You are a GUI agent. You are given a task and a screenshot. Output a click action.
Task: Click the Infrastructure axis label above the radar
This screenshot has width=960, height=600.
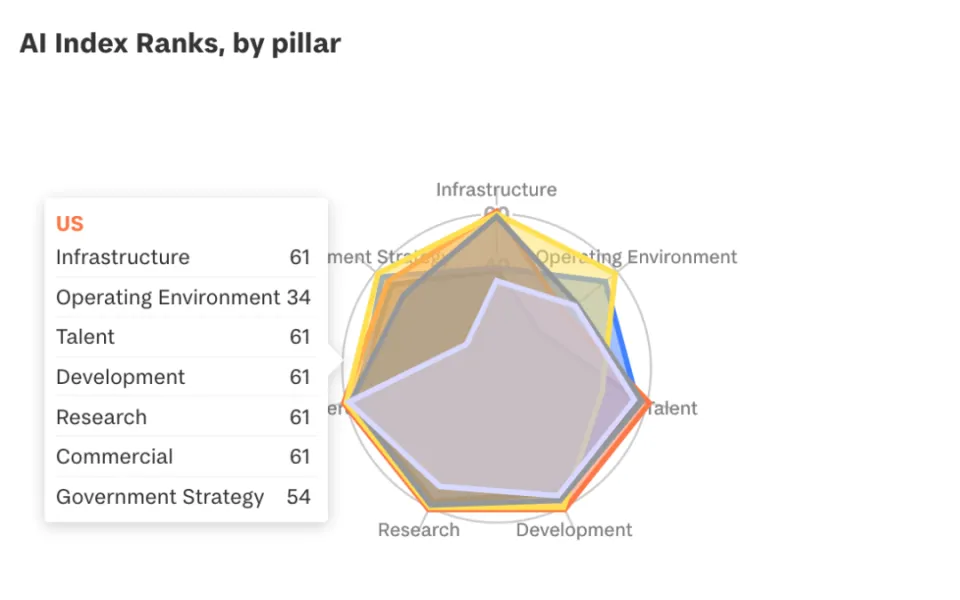pyautogui.click(x=496, y=190)
